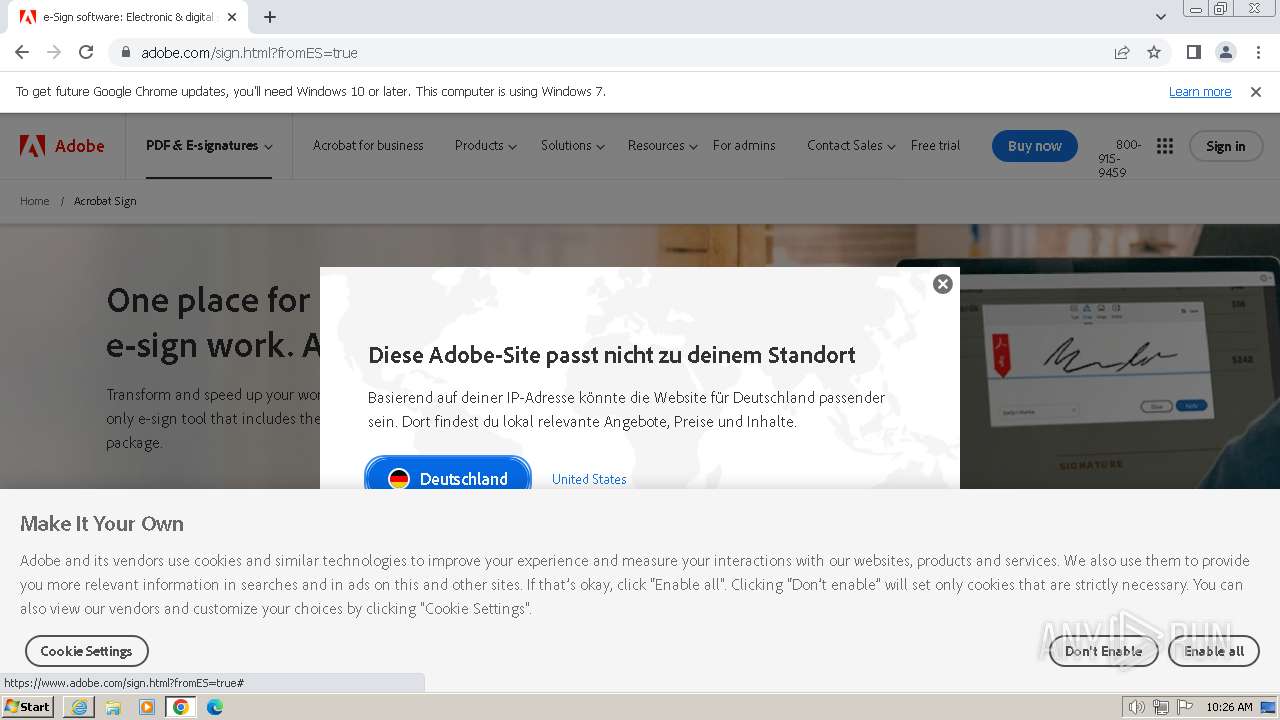Expand the Solutions dropdown
The width and height of the screenshot is (1280, 720).
pos(572,146)
